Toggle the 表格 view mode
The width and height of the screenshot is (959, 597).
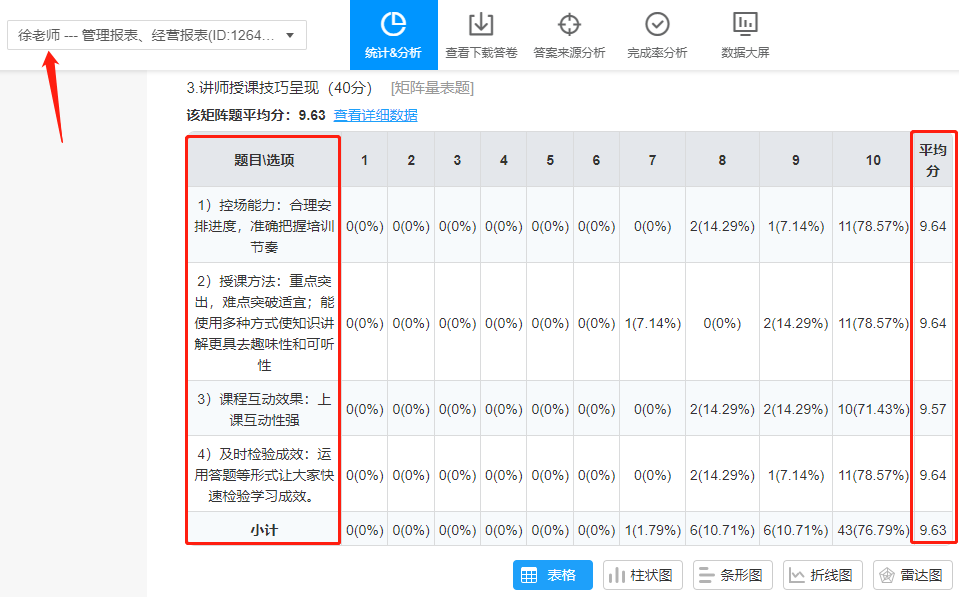(x=551, y=575)
